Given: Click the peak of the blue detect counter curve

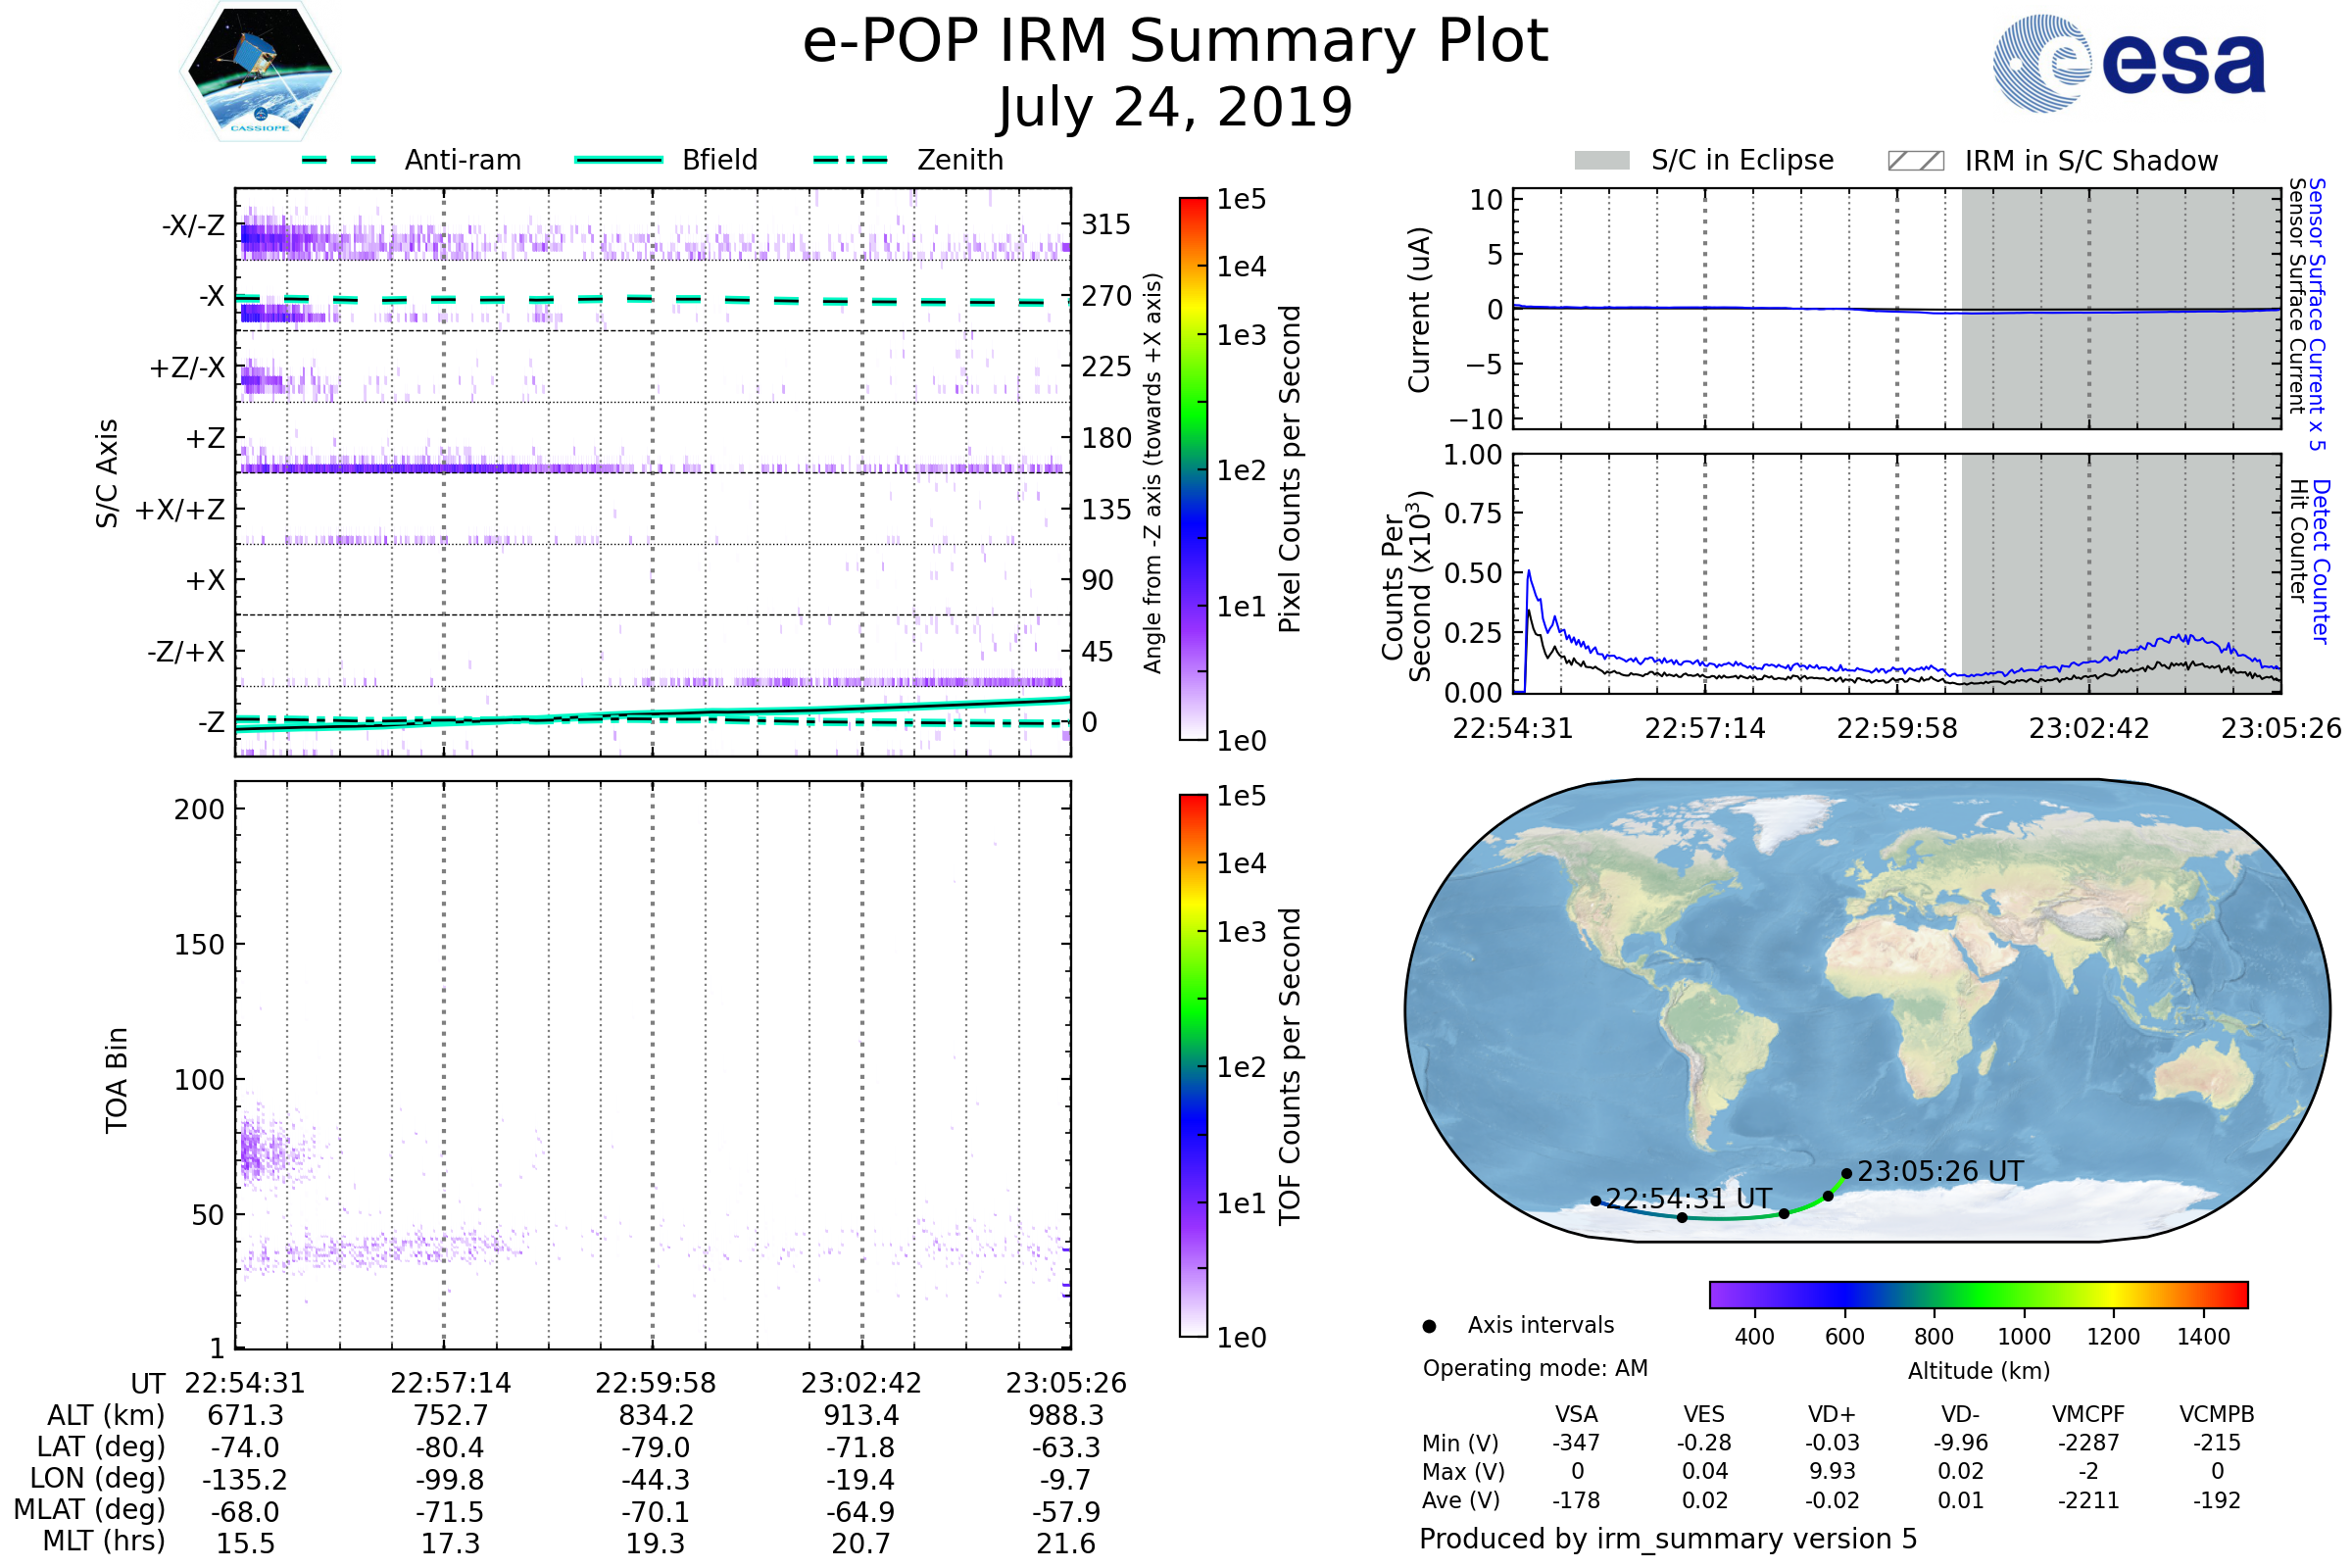Looking at the screenshot, I should pos(1529,571).
